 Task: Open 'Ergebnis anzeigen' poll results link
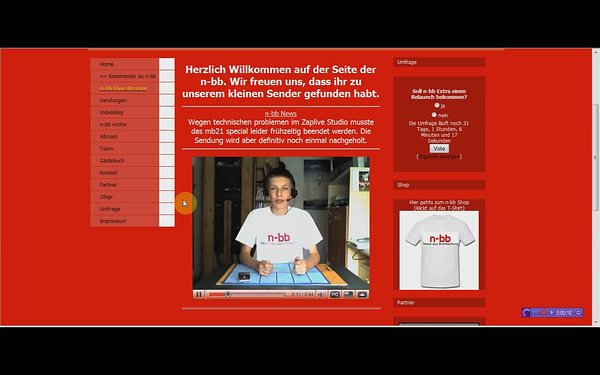click(x=439, y=157)
